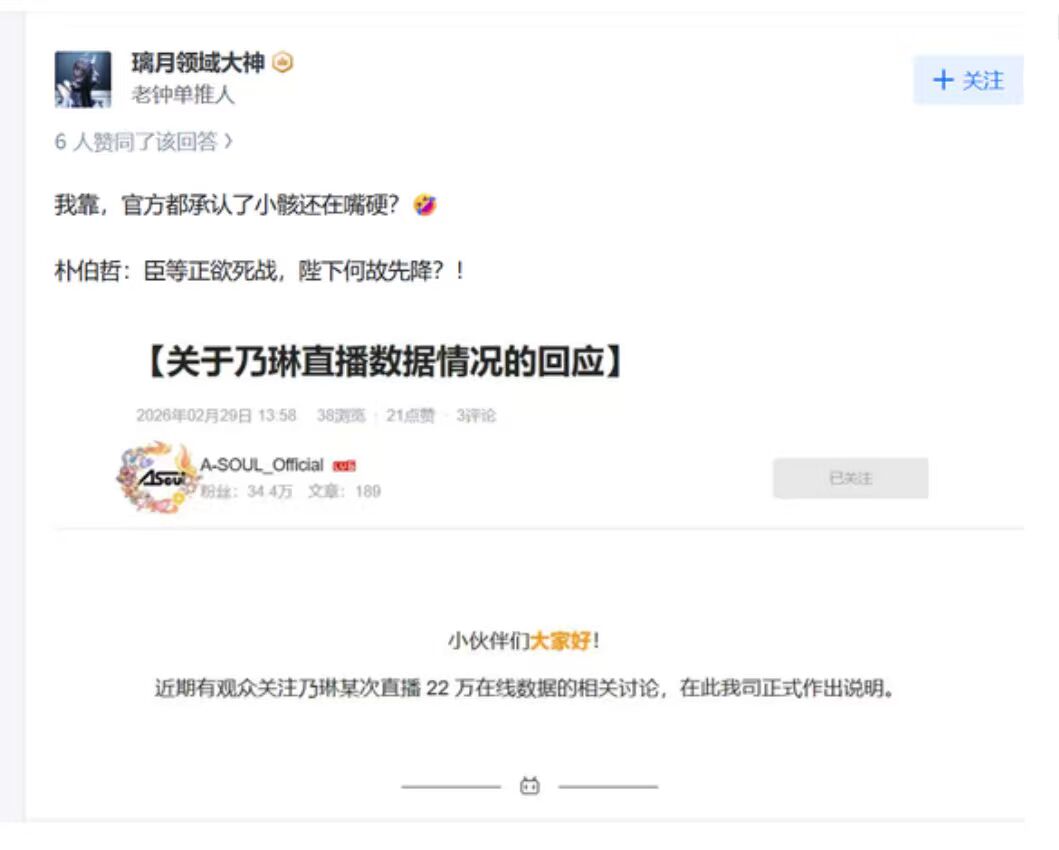This screenshot has width=1059, height=850.
Task: Click the red badge next to A-SOUL_Official
Action: (x=344, y=466)
